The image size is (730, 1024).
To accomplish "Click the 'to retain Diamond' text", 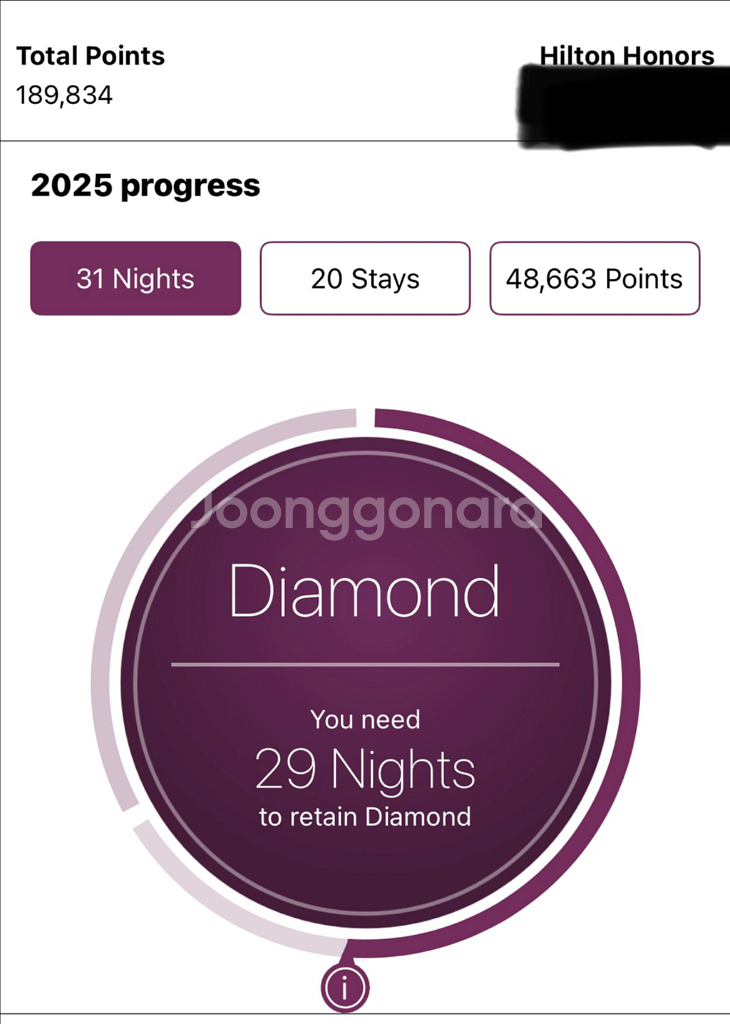I will click(x=365, y=817).
